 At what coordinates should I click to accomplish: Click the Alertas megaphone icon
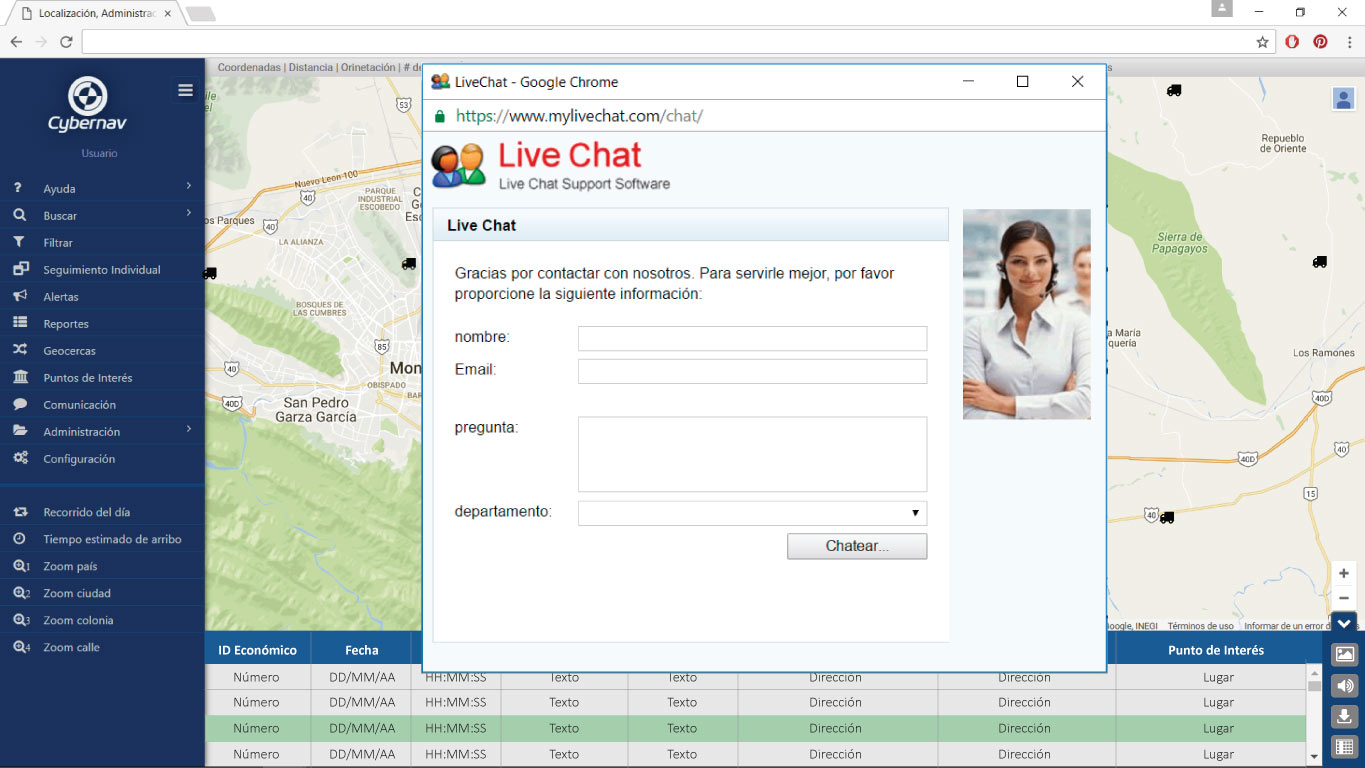point(20,296)
